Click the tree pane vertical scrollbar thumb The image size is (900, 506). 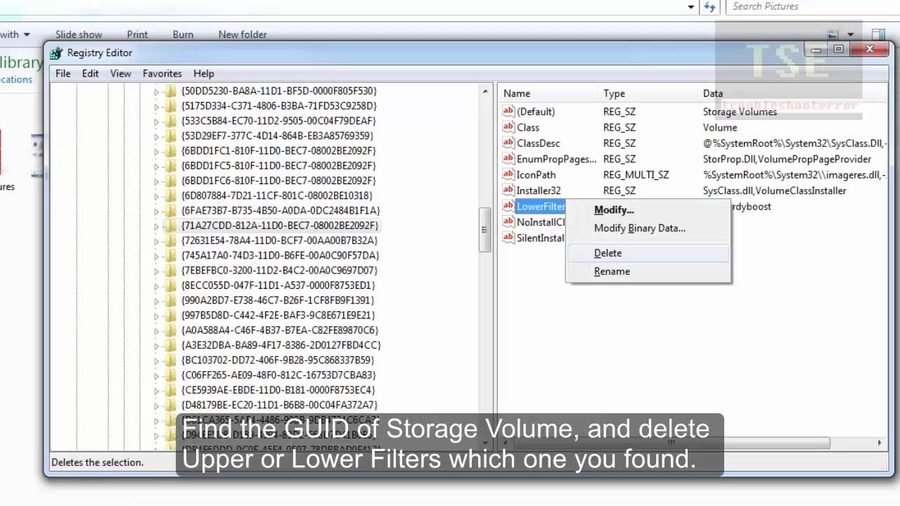[484, 228]
